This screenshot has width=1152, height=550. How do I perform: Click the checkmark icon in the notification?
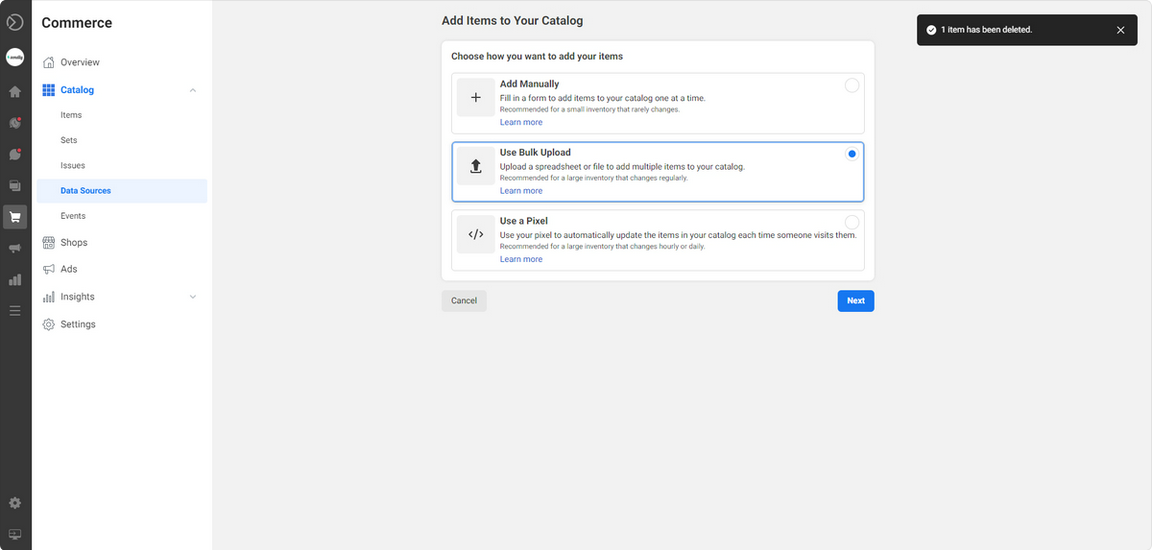click(931, 30)
